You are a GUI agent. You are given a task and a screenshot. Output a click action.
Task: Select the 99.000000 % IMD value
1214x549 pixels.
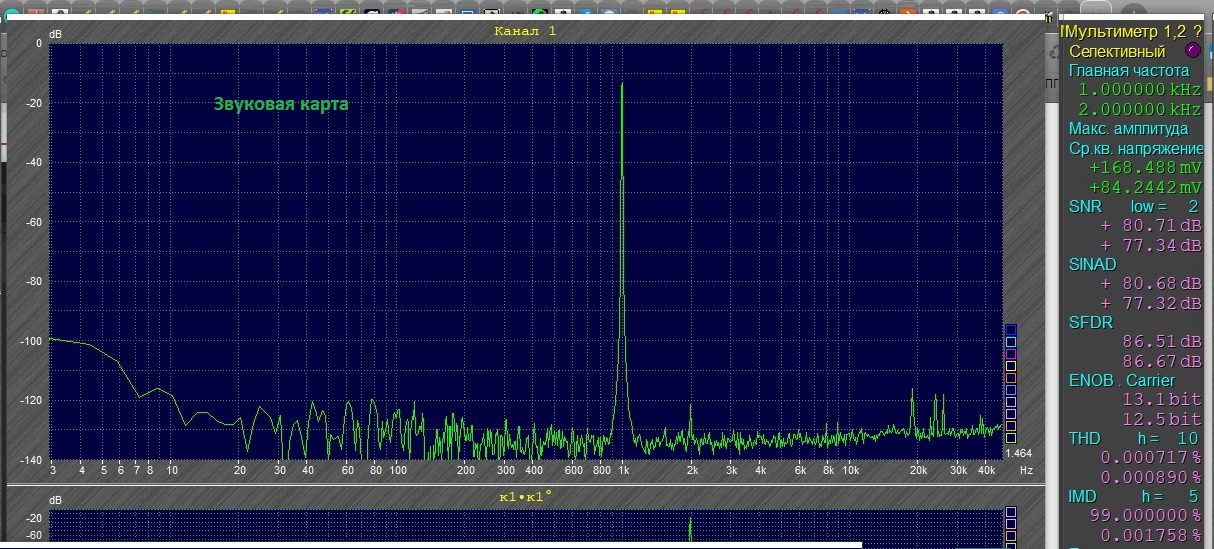[1145, 516]
